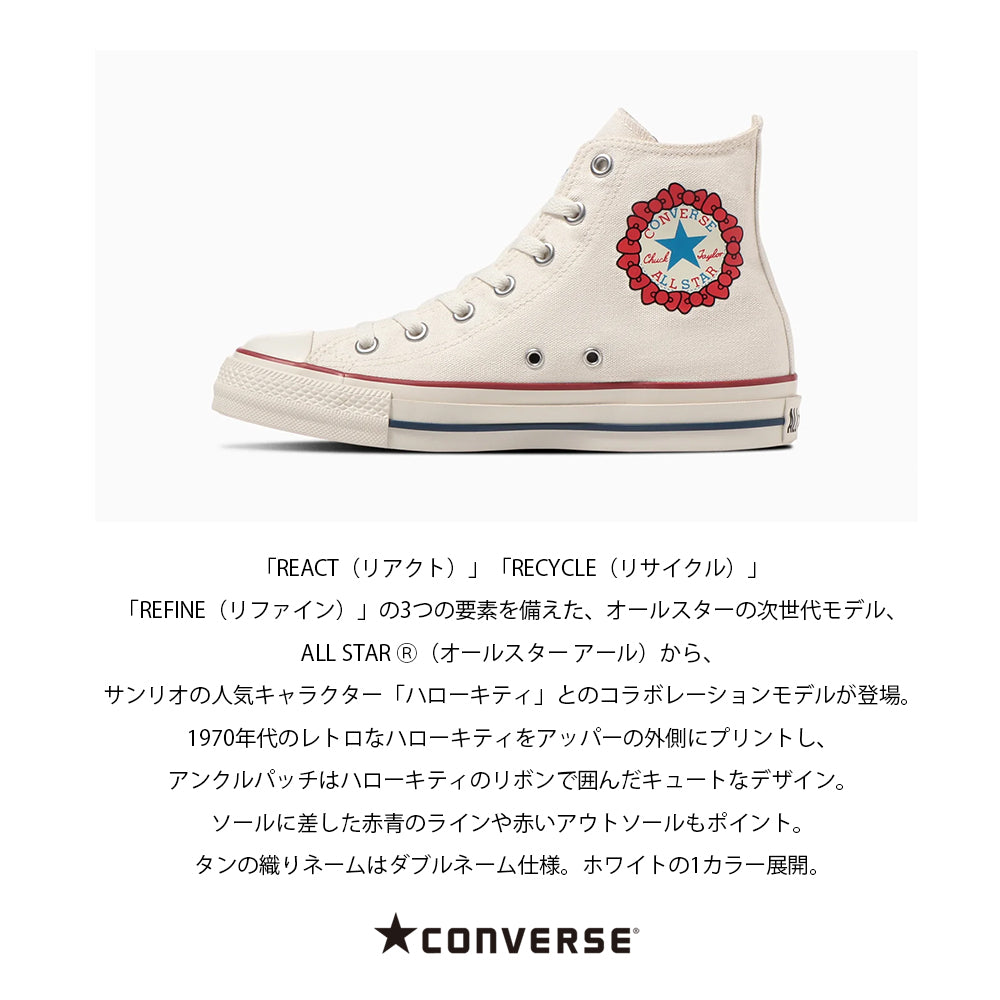The image size is (1000, 1000).
Task: Click the right side ventilation eyelet
Action: point(592,357)
